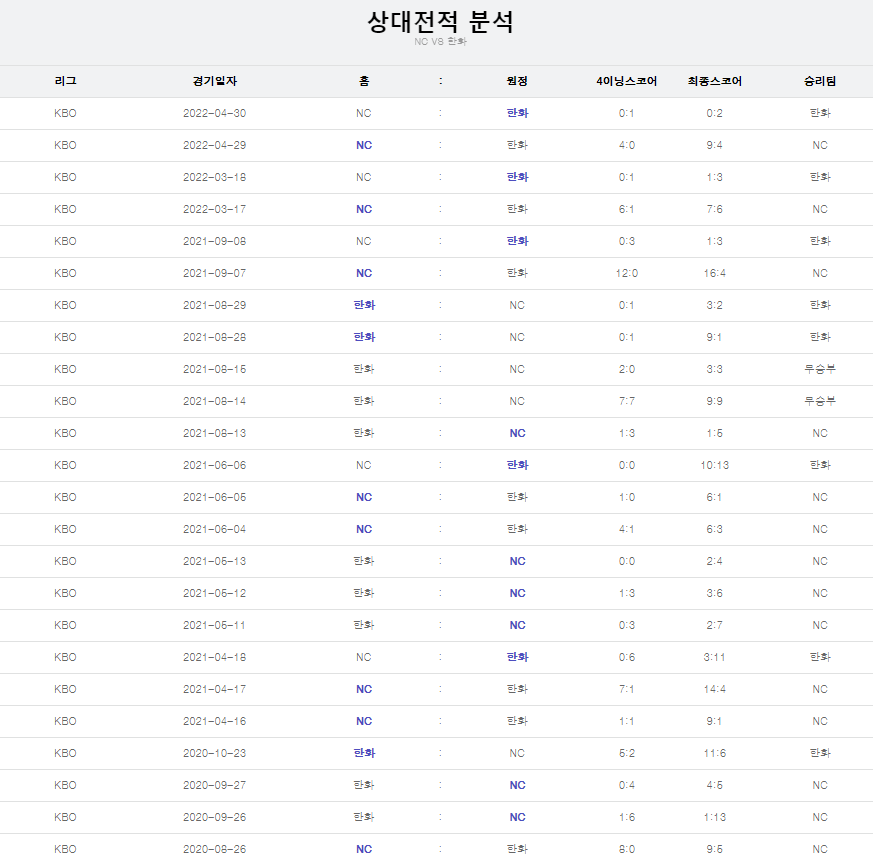This screenshot has height=860, width=873.
Task: Select the date cell '2020-09-27'
Action: pyautogui.click(x=214, y=785)
